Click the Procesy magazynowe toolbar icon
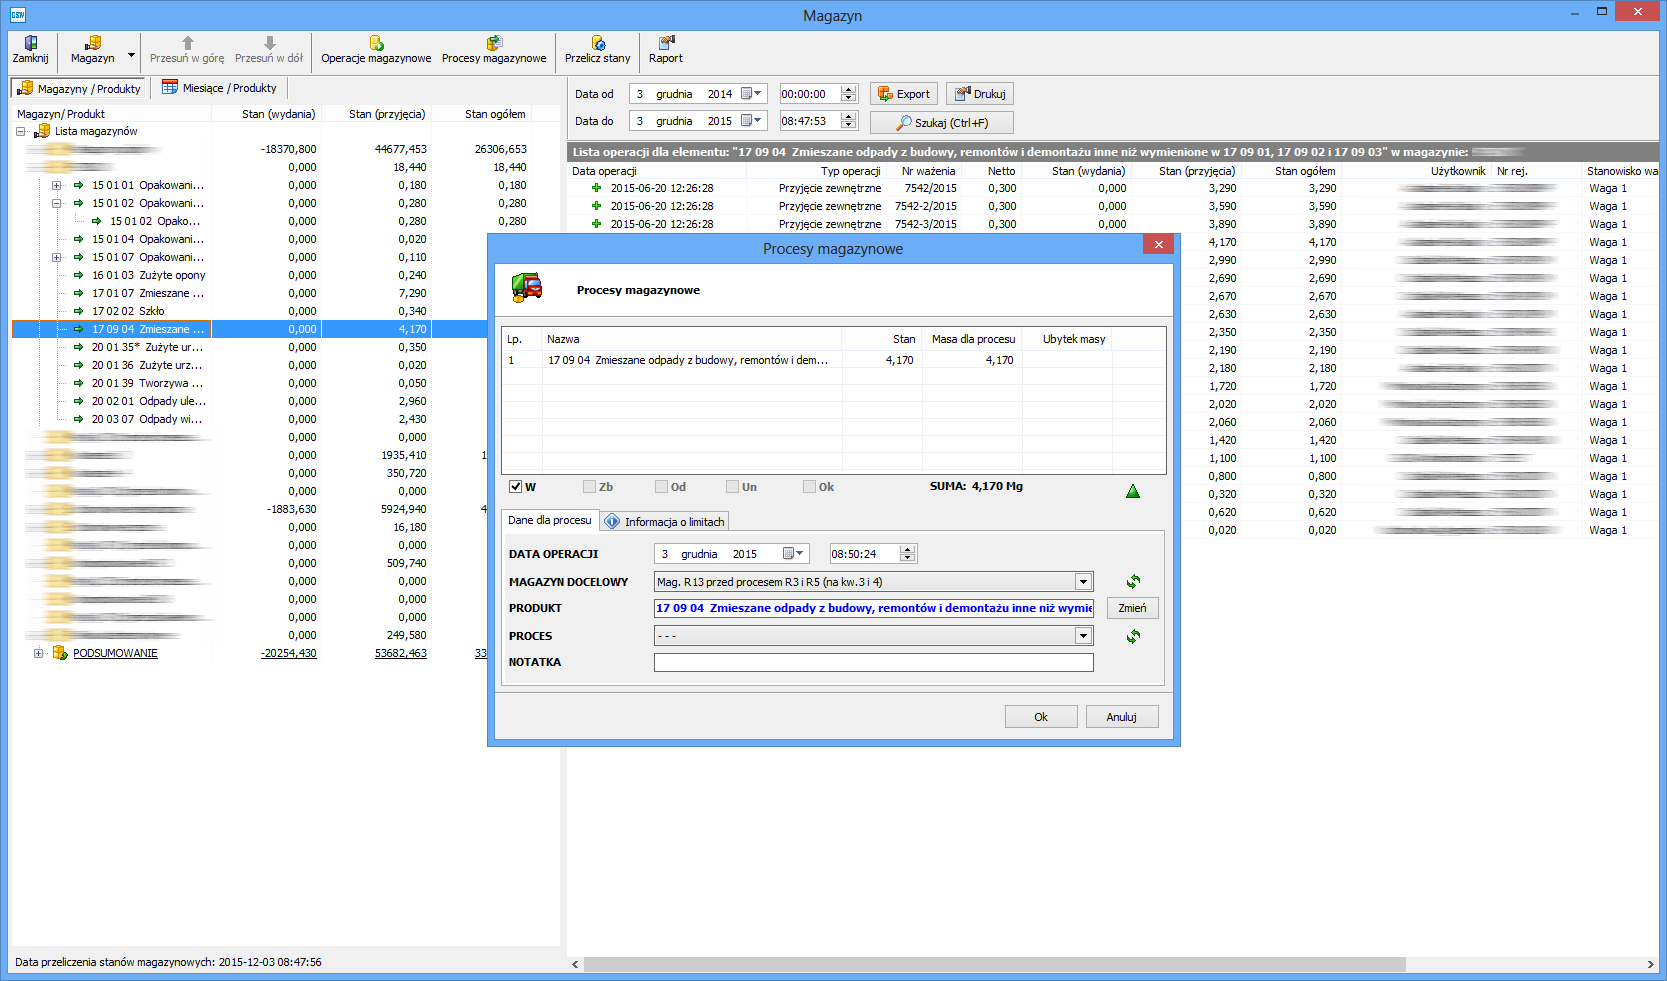The width and height of the screenshot is (1667, 981). coord(494,43)
